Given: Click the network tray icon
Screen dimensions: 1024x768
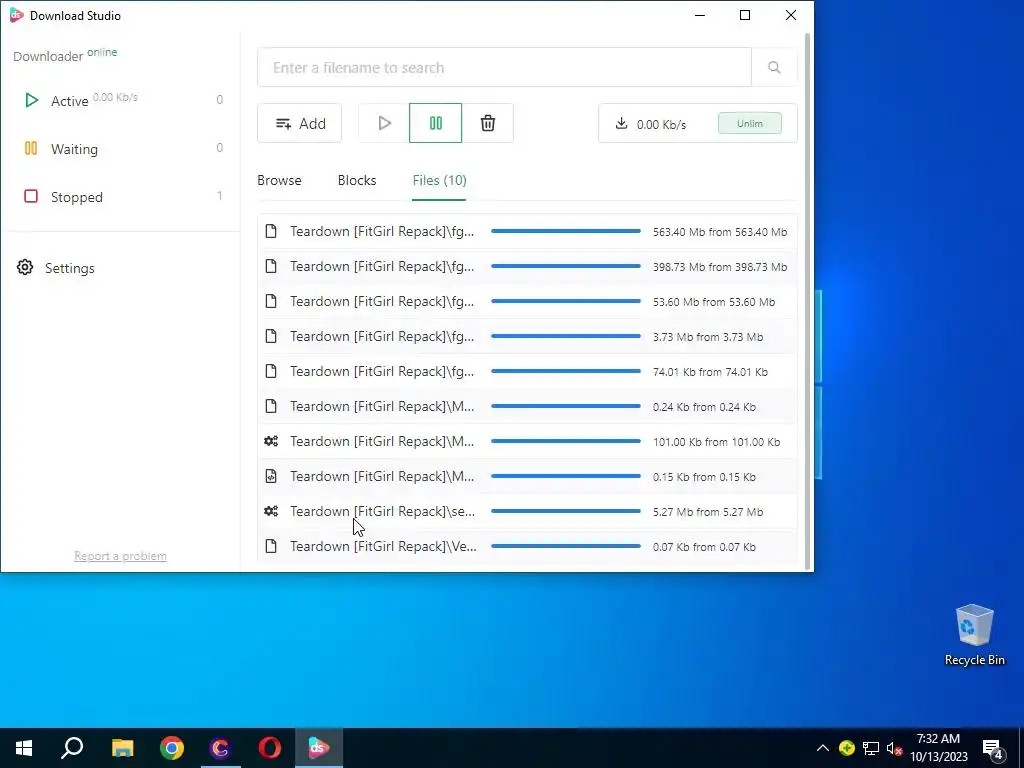Looking at the screenshot, I should tap(871, 748).
